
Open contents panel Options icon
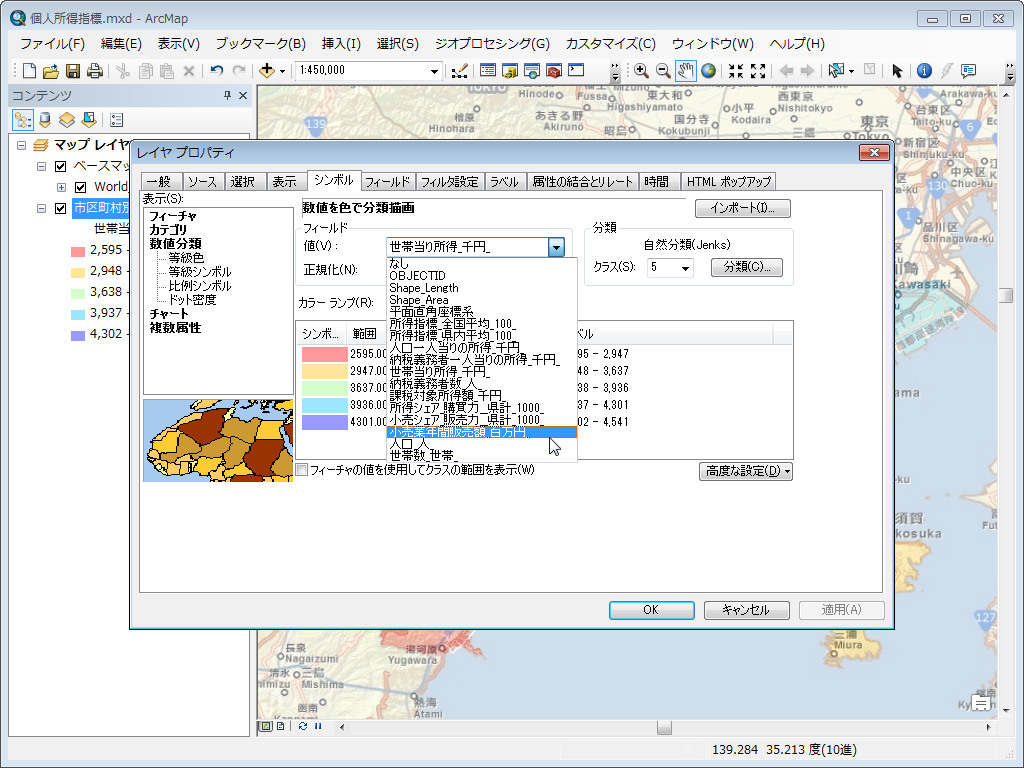click(116, 120)
